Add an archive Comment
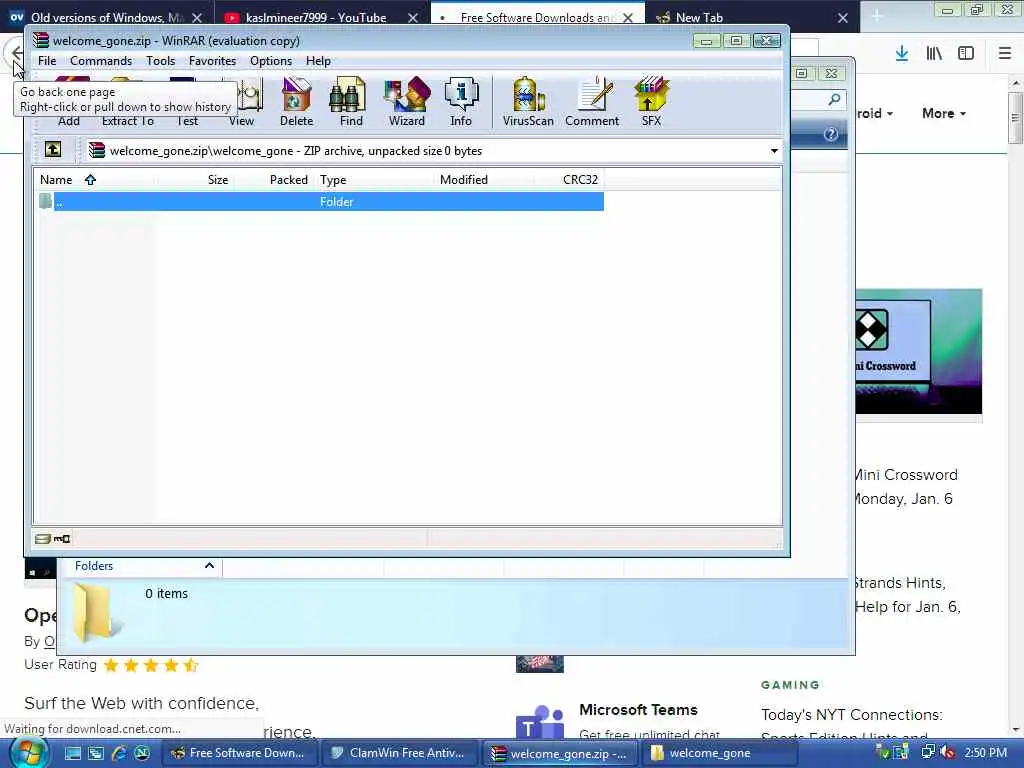The height and width of the screenshot is (768, 1024). pyautogui.click(x=592, y=101)
